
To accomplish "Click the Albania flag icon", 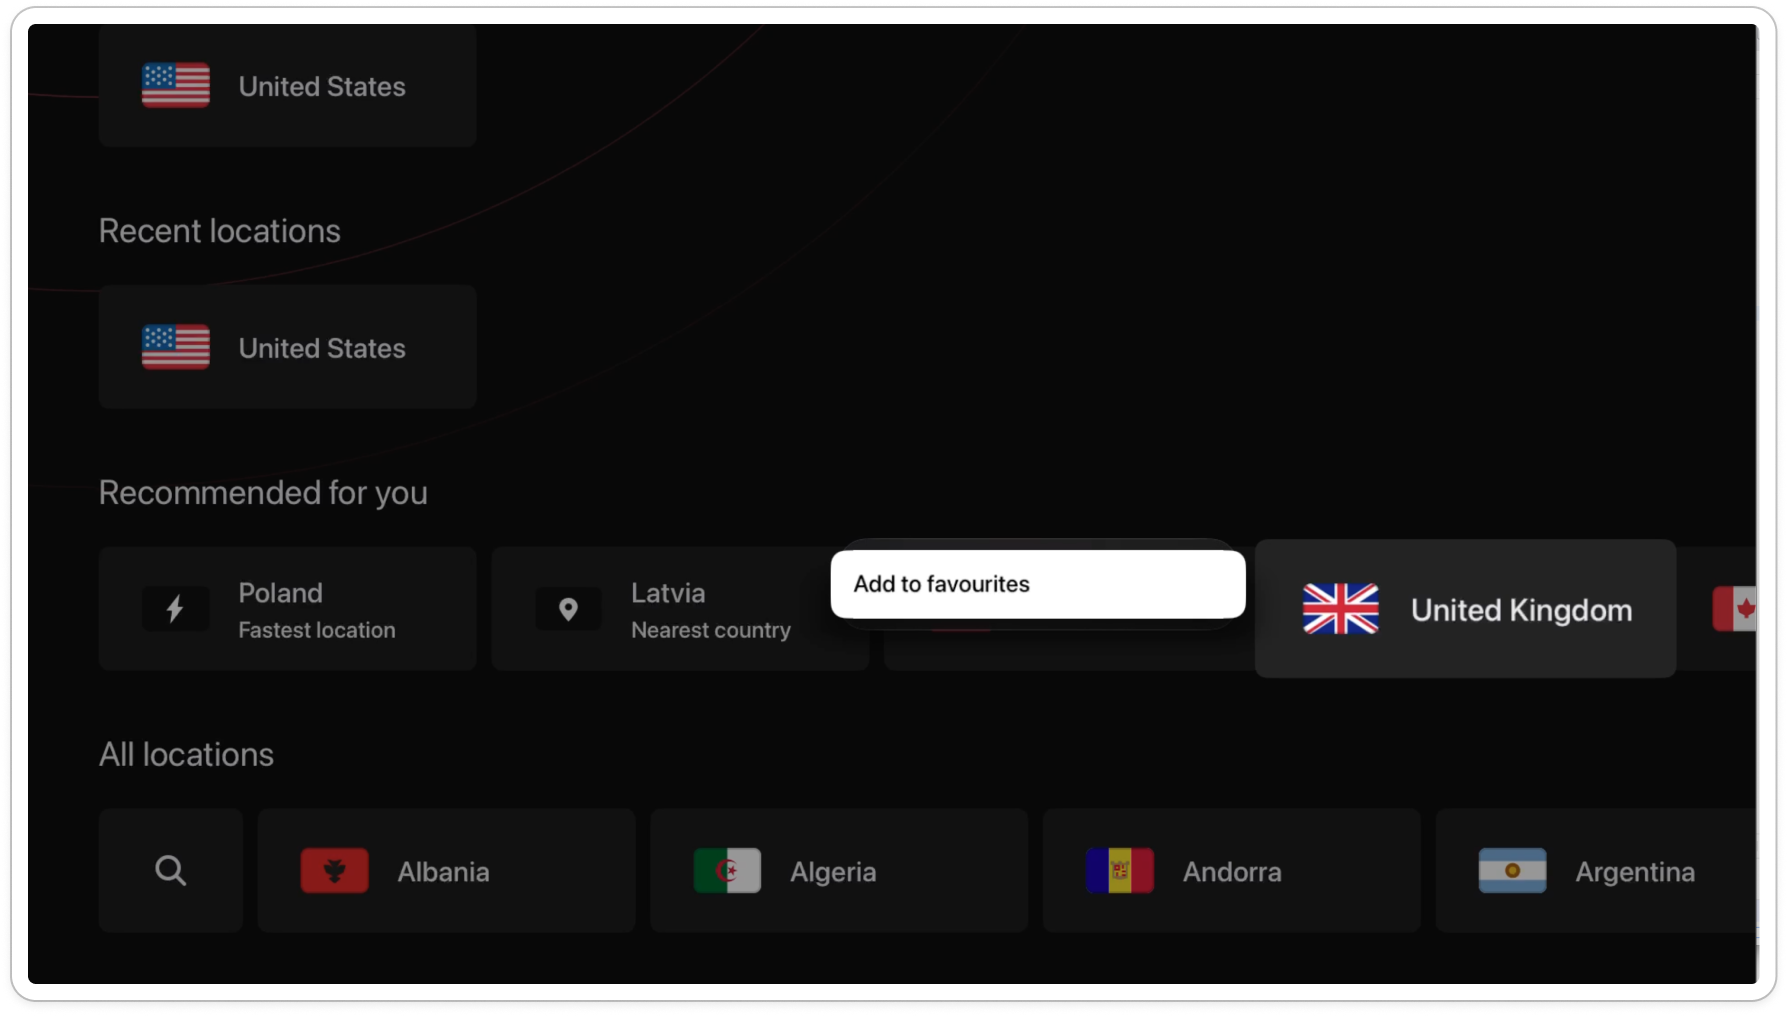I will 334,871.
